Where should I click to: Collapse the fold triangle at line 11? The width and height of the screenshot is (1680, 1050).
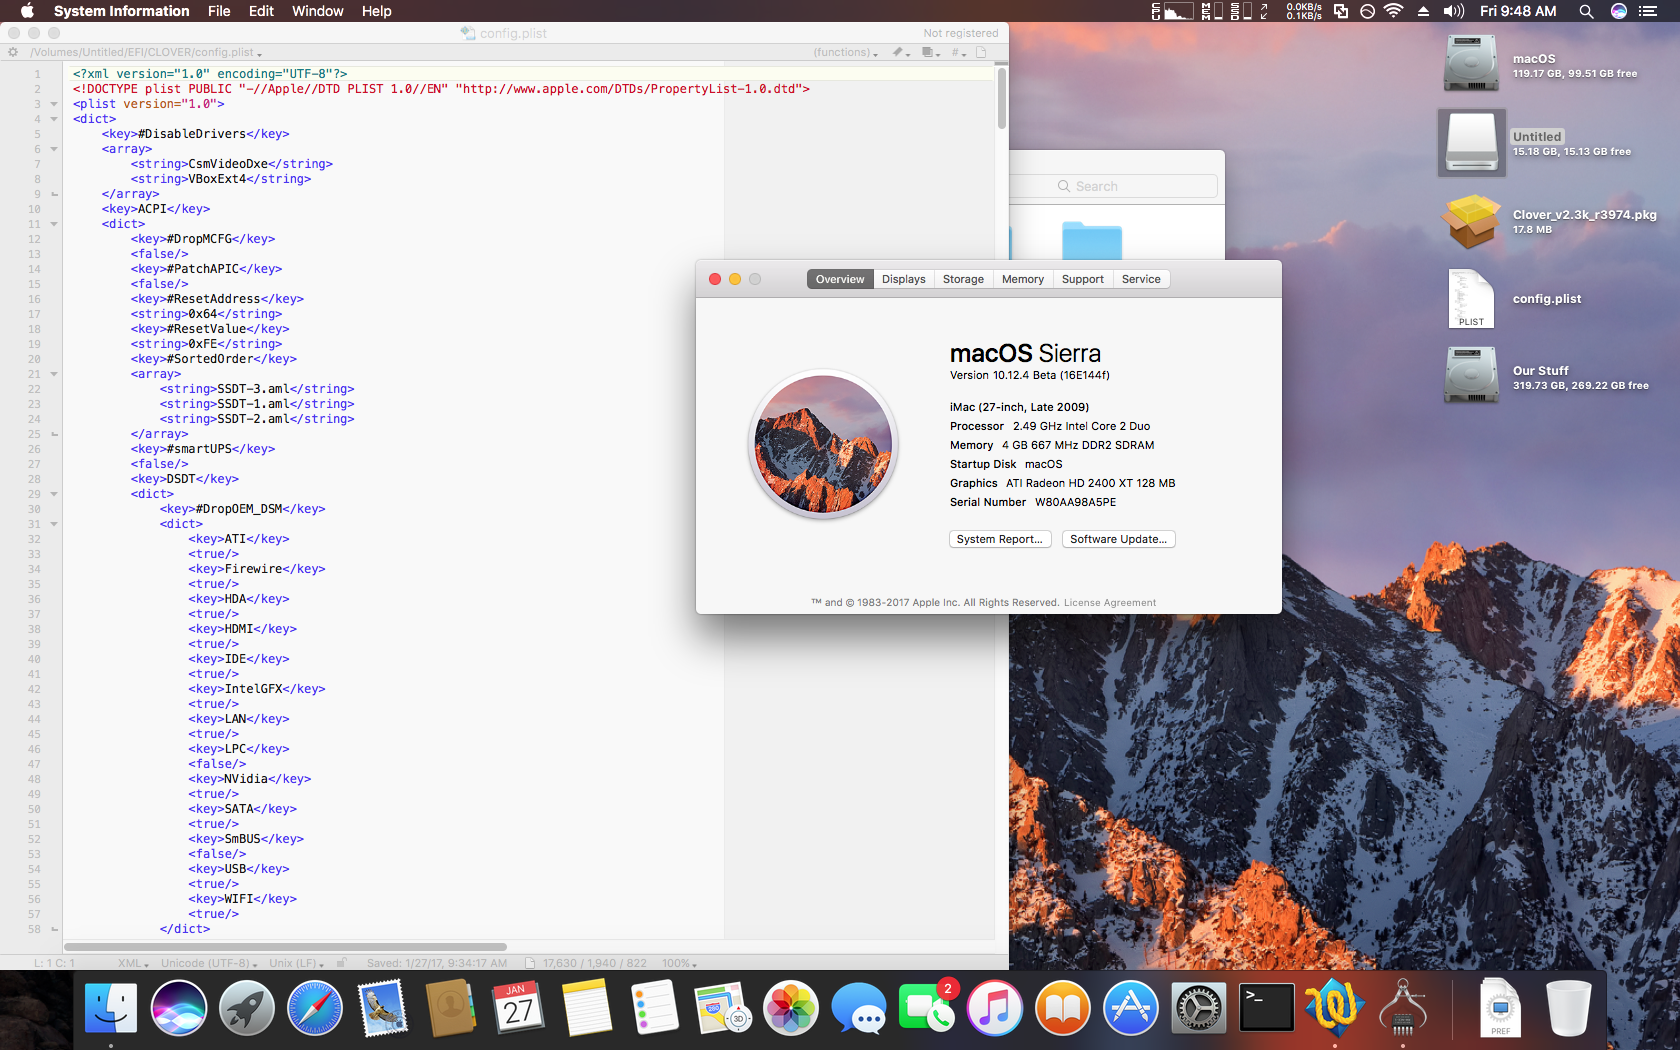tap(54, 224)
